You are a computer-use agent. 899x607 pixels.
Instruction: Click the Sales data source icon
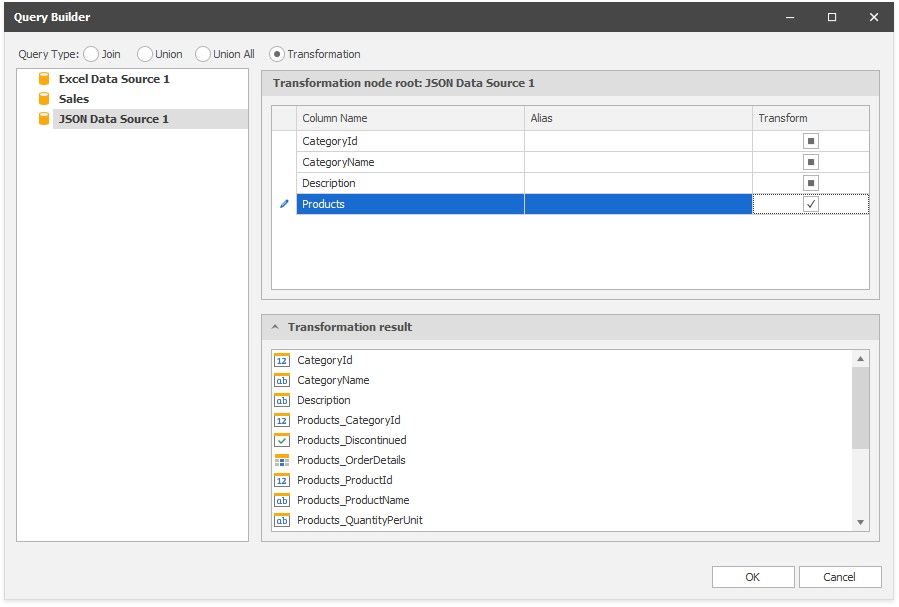[x=44, y=99]
